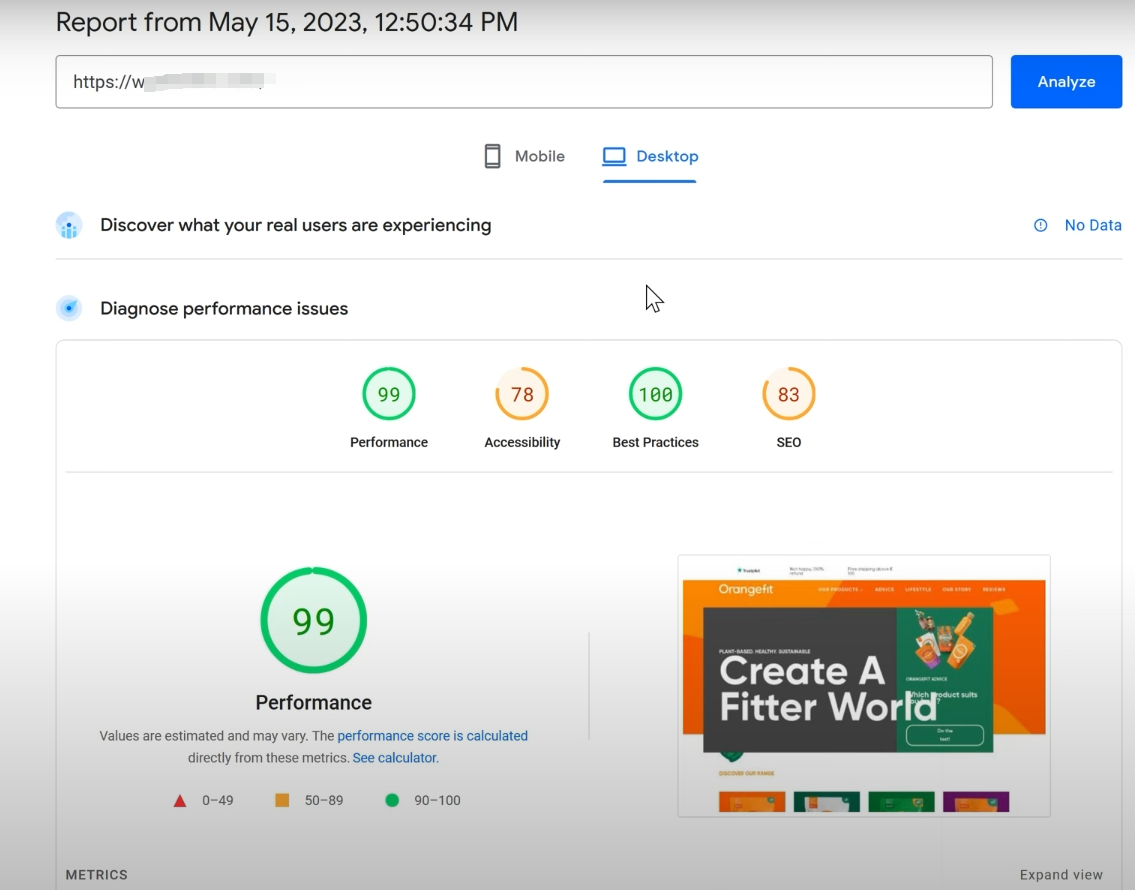Select the Best Practices score gauge 100
This screenshot has height=890, width=1135.
pos(655,395)
